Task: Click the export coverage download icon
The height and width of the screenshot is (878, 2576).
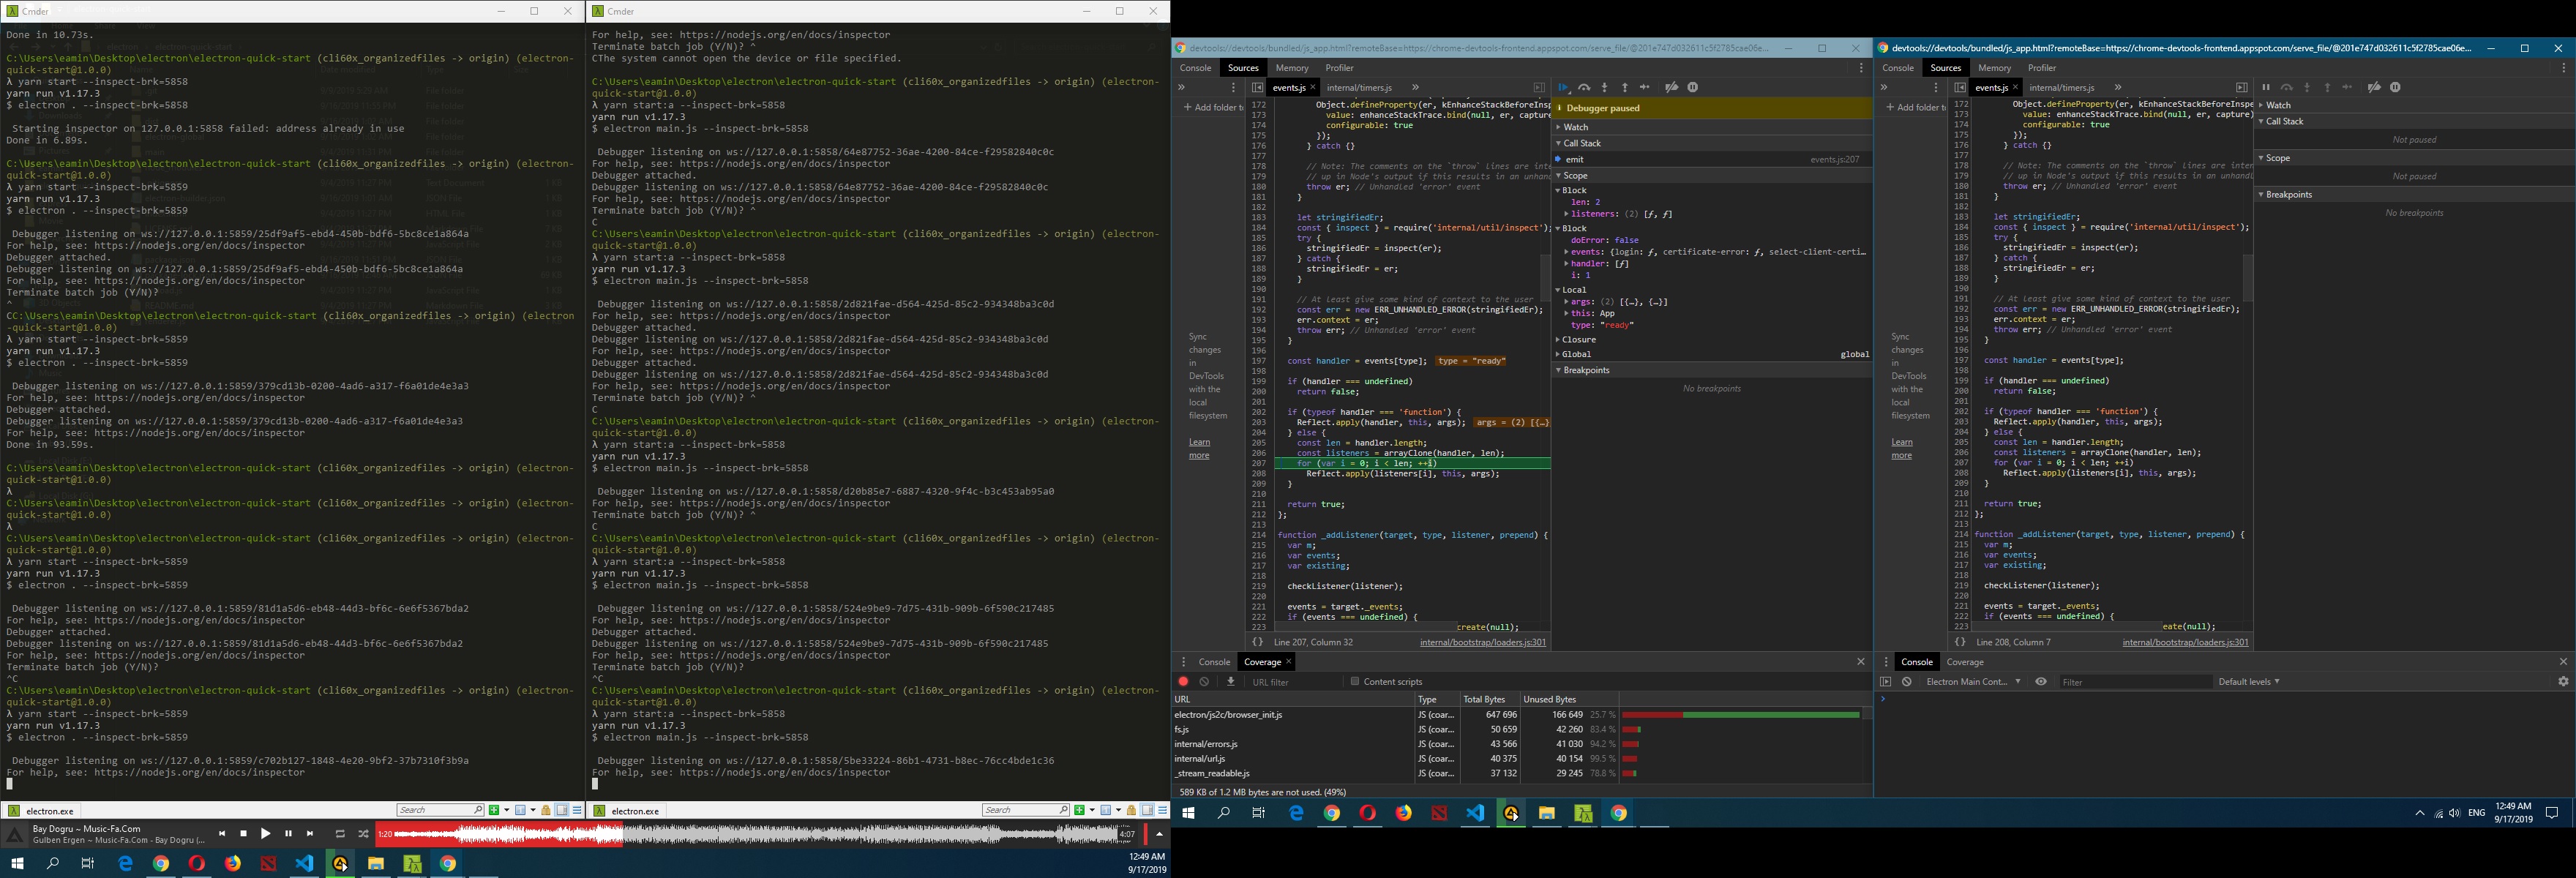Action: tap(1231, 682)
